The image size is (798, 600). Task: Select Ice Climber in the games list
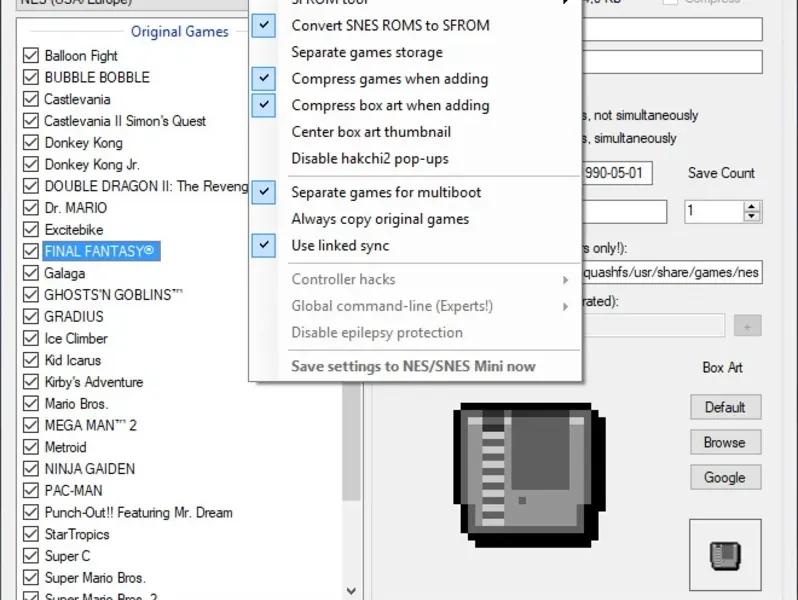(x=76, y=338)
